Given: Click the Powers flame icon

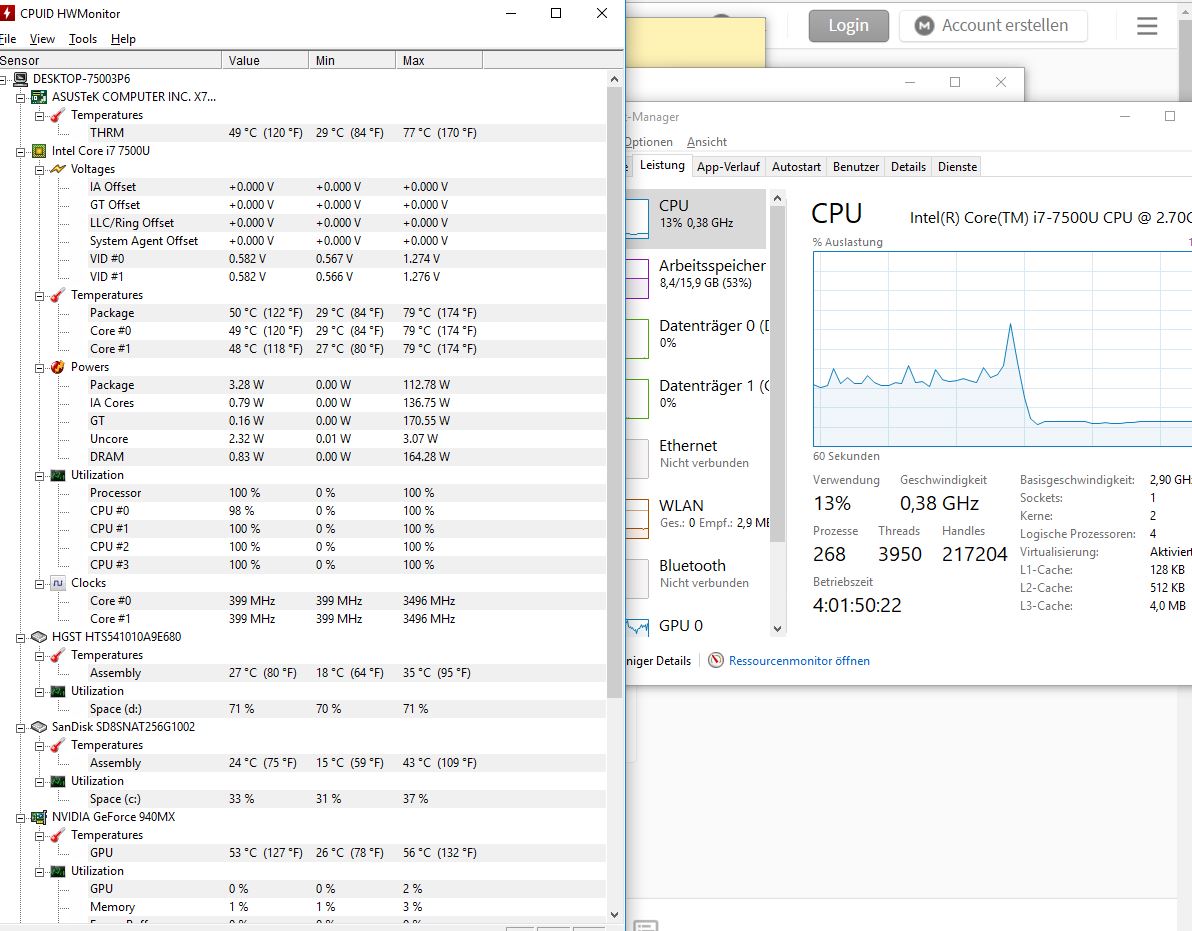Looking at the screenshot, I should 58,366.
